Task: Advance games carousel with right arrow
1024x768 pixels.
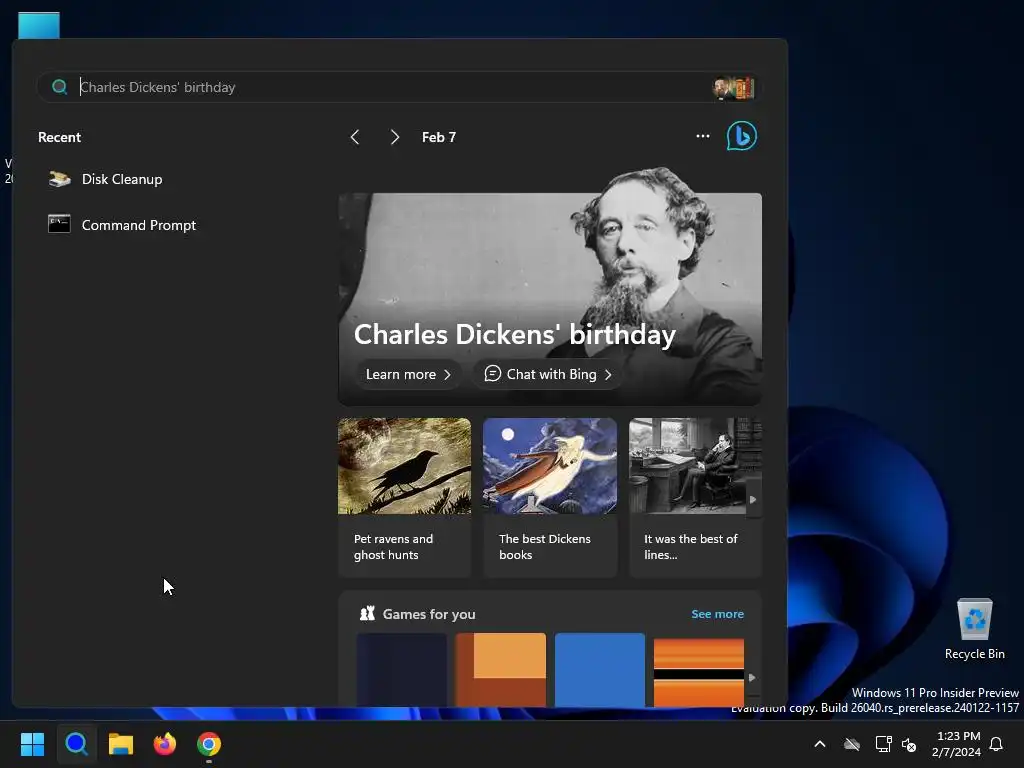Action: (752, 677)
